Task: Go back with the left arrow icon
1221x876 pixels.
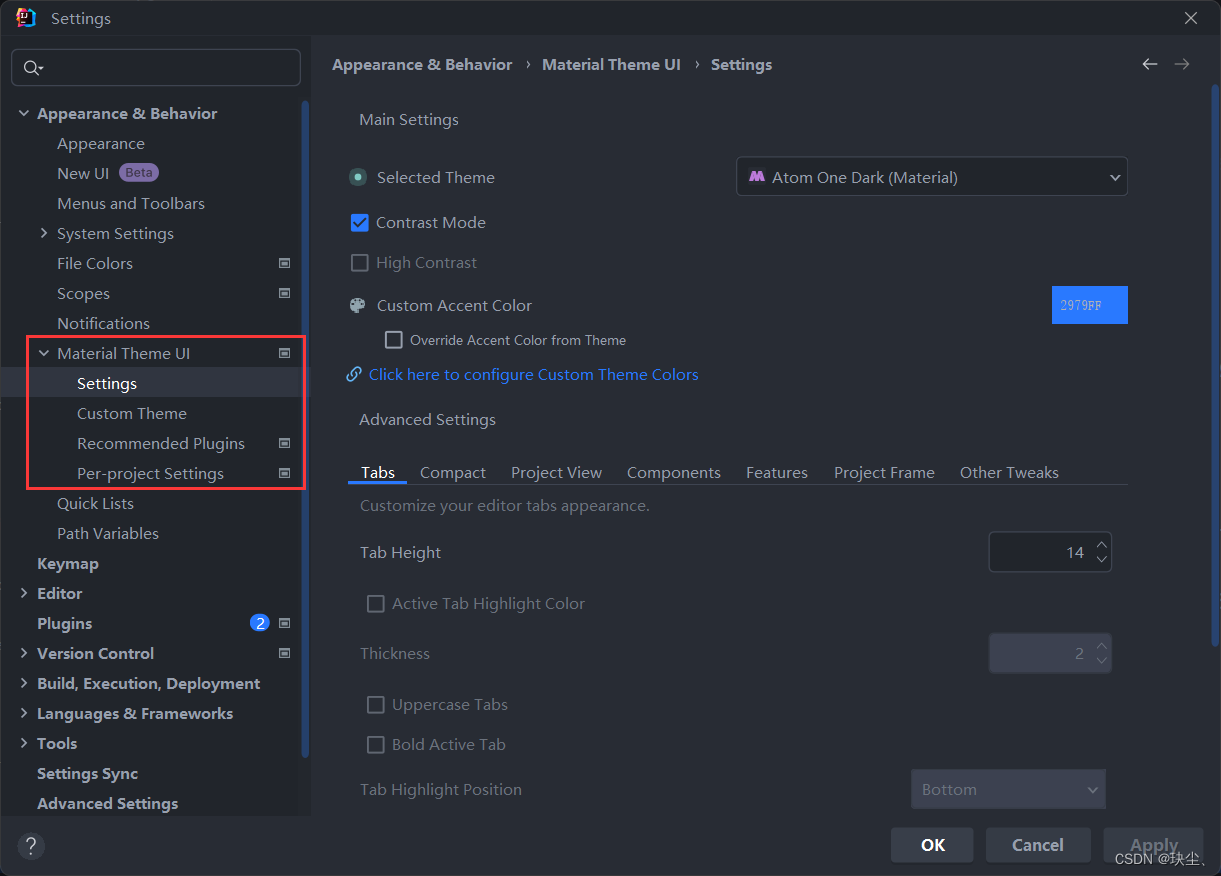Action: point(1150,64)
